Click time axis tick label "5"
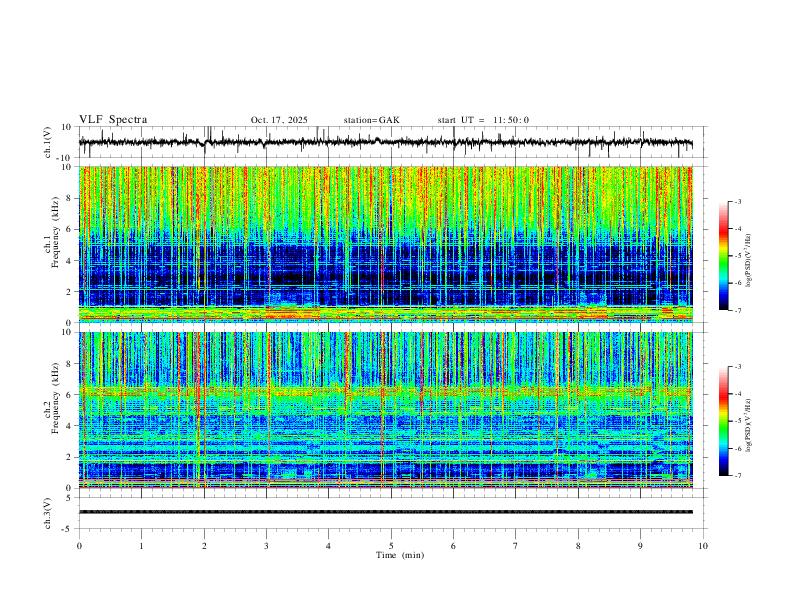The height and width of the screenshot is (612, 792). (x=391, y=546)
